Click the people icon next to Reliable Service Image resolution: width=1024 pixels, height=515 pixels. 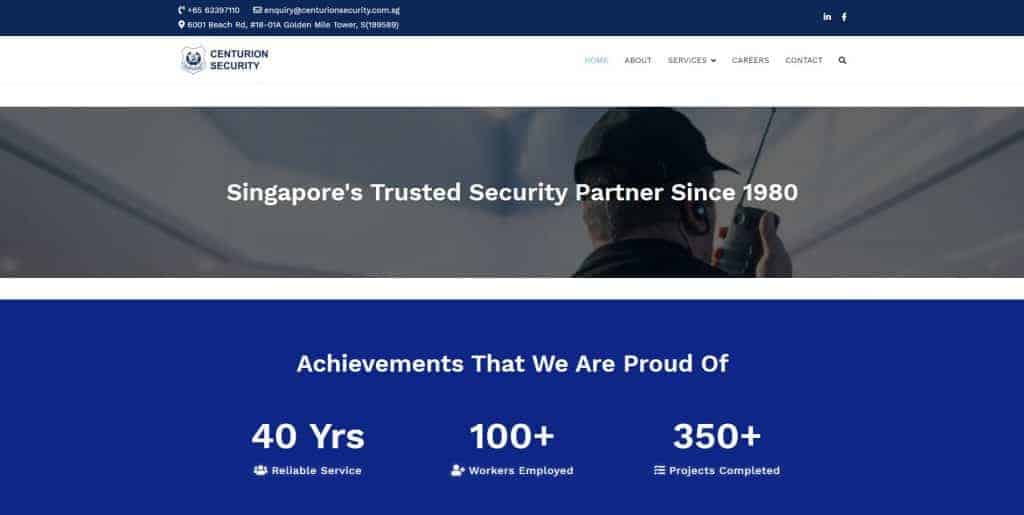(x=261, y=470)
